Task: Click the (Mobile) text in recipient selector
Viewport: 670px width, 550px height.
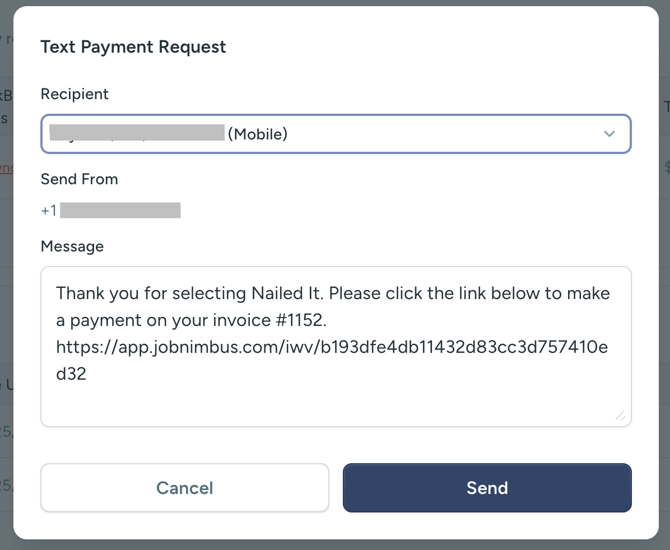Action: pyautogui.click(x=258, y=134)
